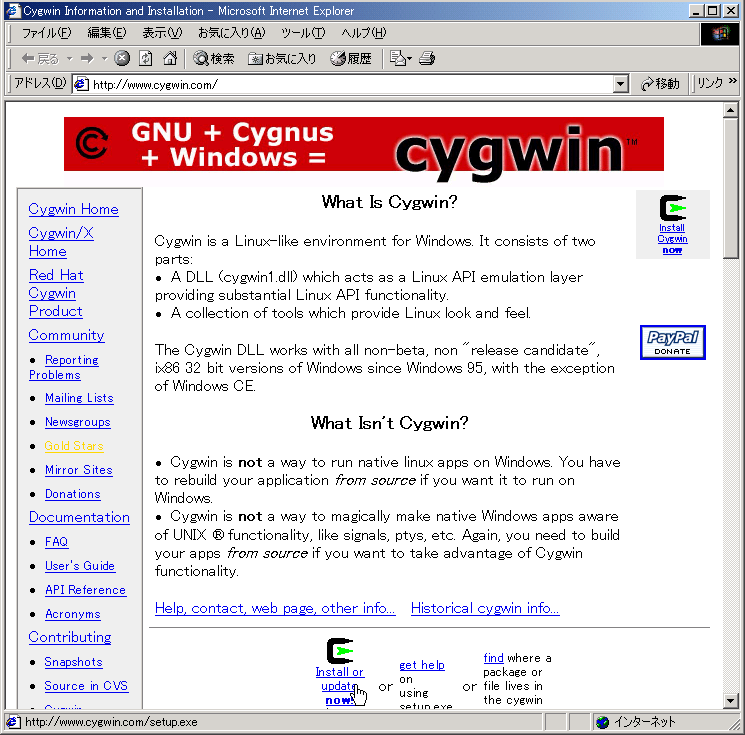Click the page icon in the status bar
745x735 pixels.
(13, 722)
